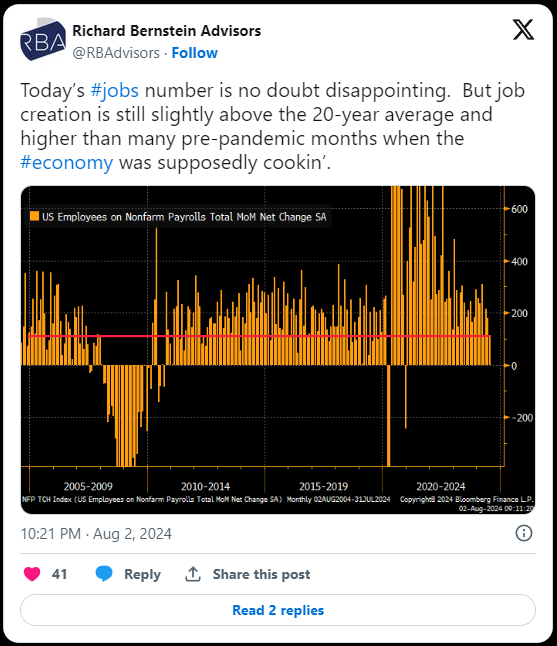557x646 pixels.
Task: Click the orange legend swatch in chart
Action: click(x=35, y=216)
